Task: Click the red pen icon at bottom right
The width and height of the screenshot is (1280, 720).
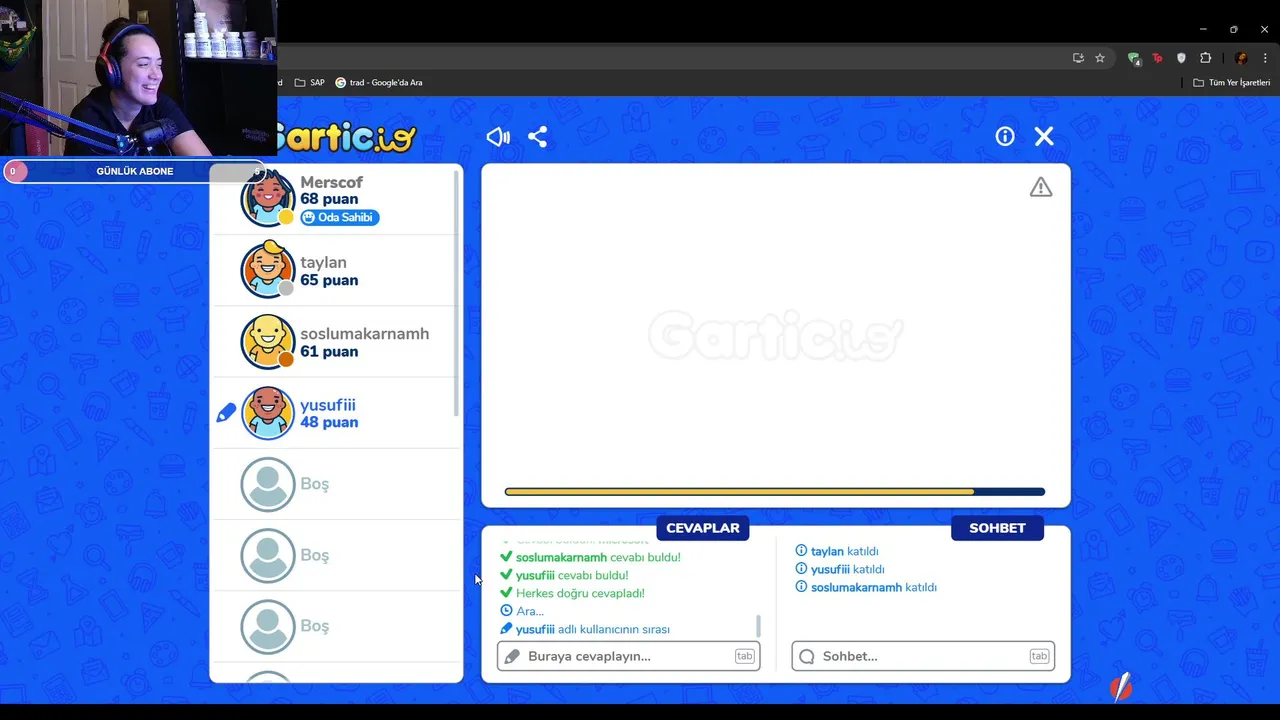Action: click(x=1121, y=686)
